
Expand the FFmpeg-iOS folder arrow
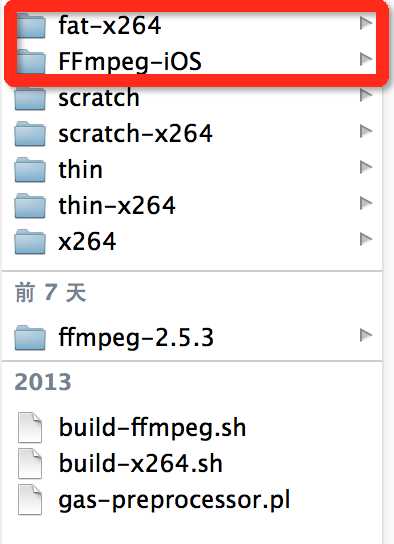coord(366,59)
